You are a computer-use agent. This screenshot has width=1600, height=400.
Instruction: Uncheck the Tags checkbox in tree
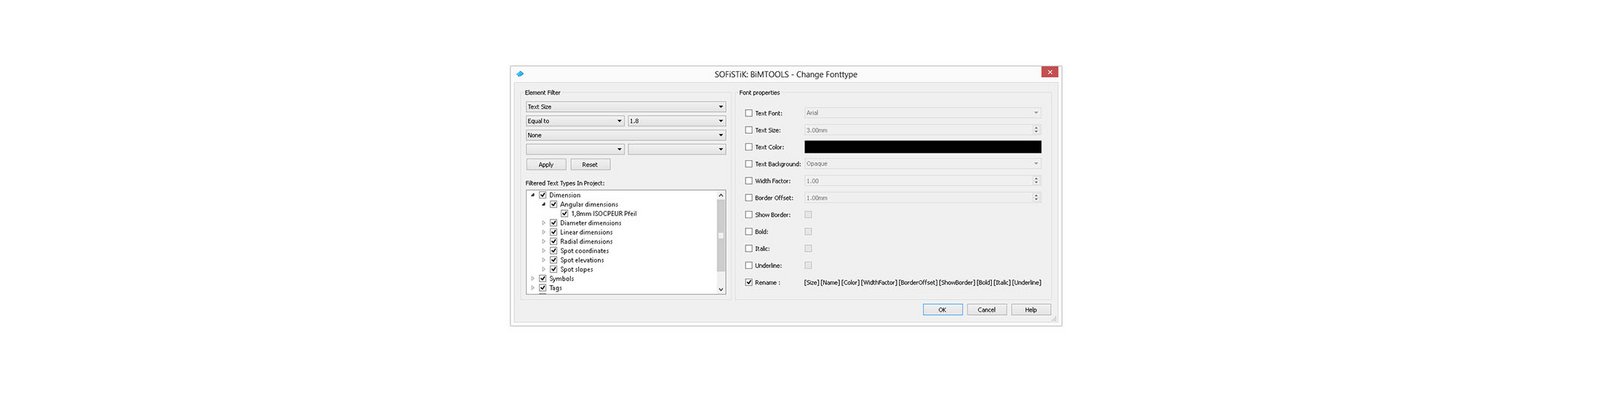543,288
